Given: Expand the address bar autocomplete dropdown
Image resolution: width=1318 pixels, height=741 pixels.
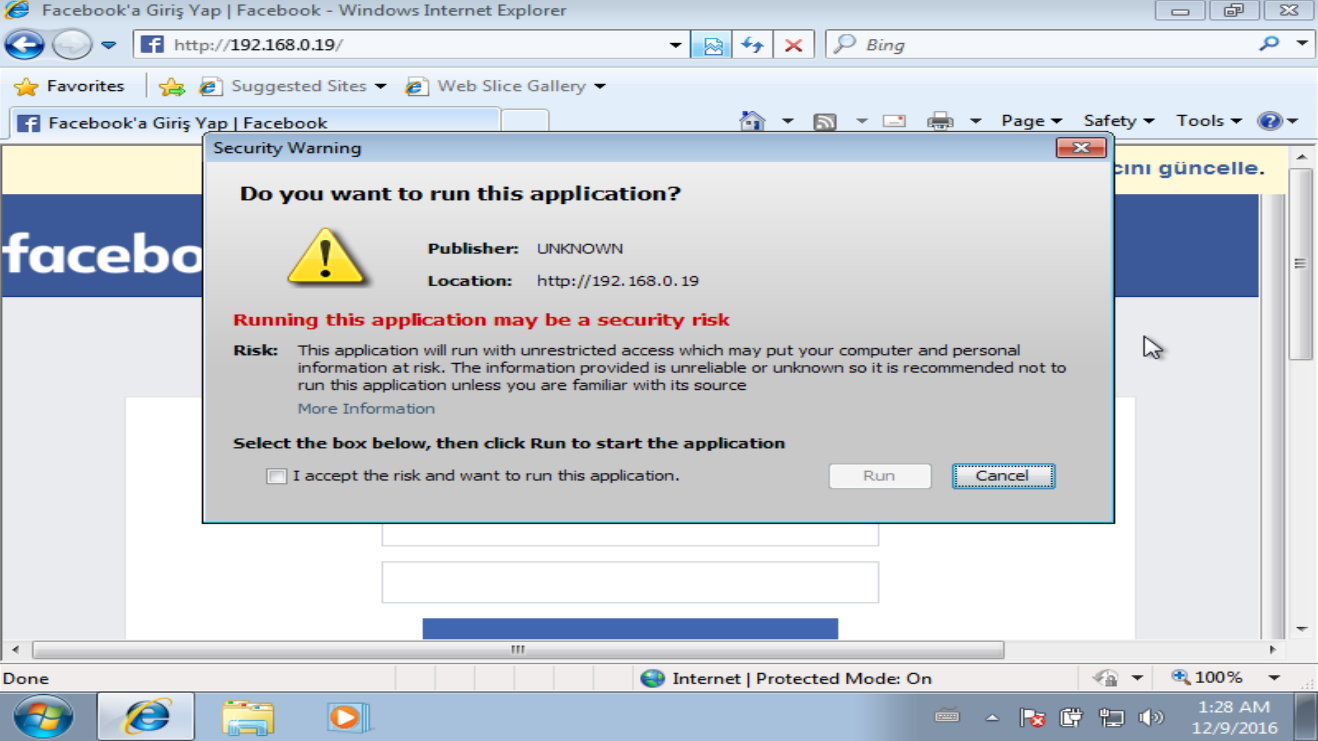Looking at the screenshot, I should pos(676,45).
